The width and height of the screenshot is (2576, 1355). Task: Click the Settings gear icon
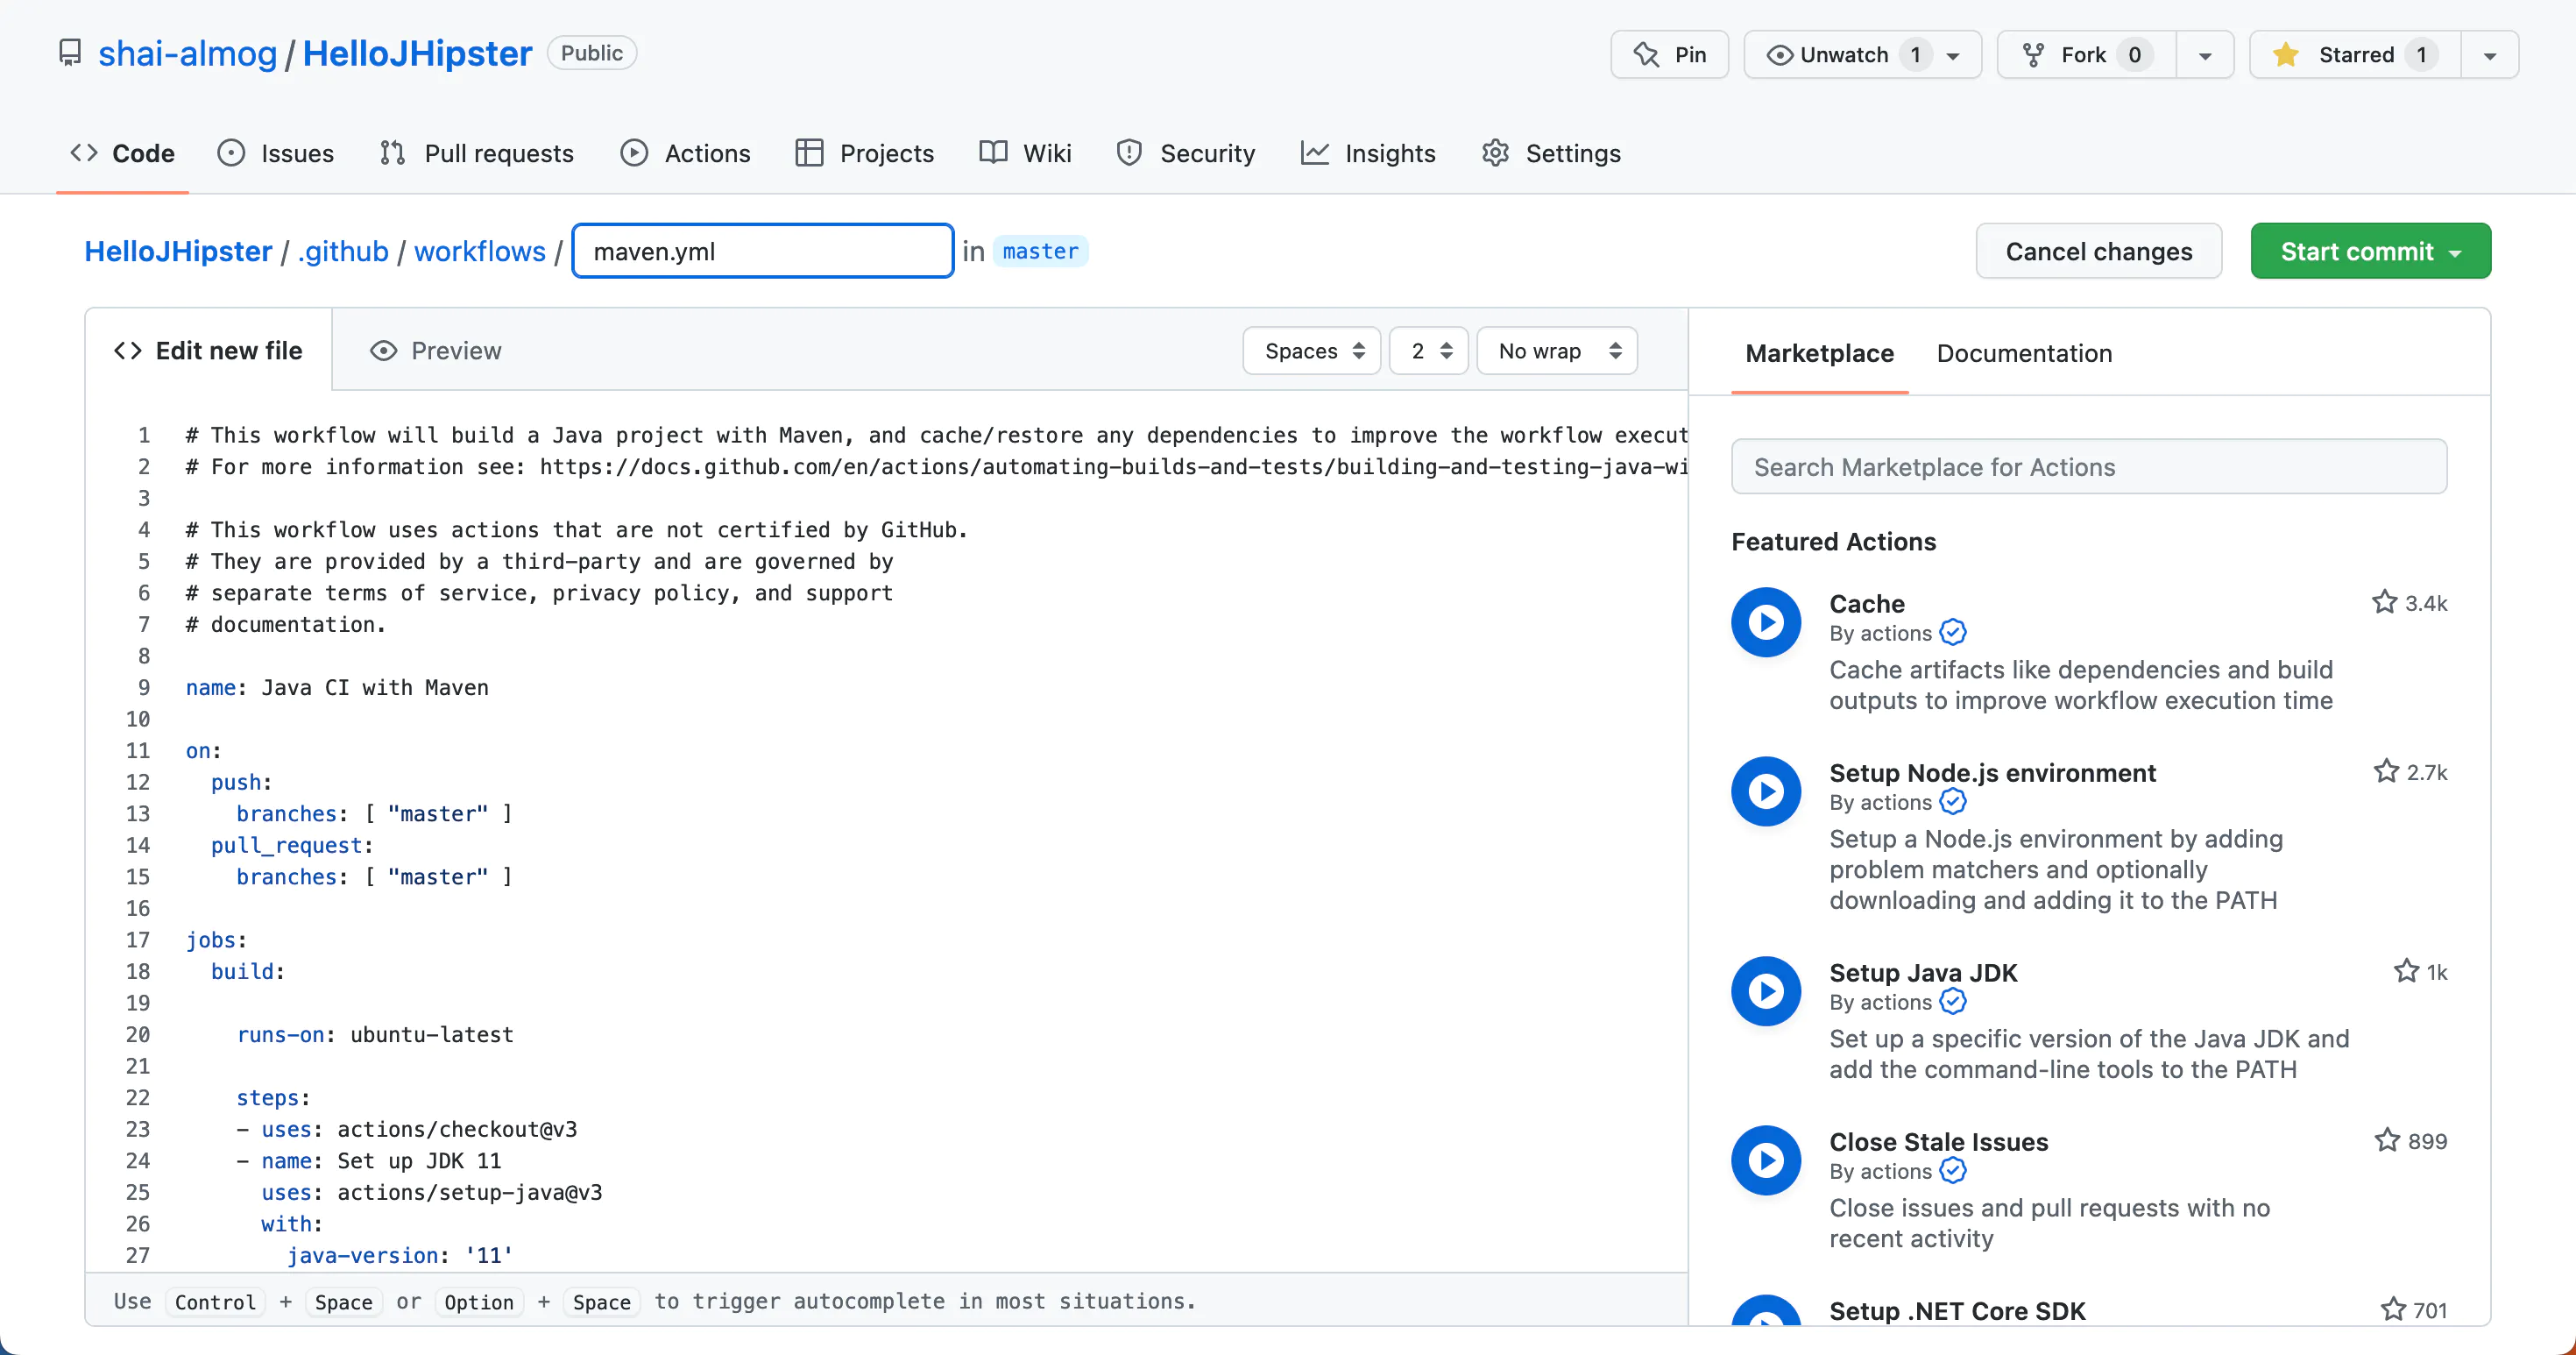[x=1497, y=153]
